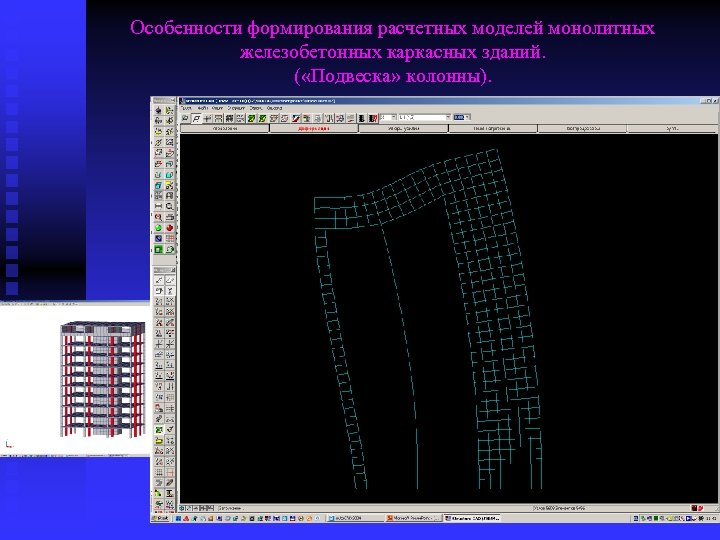720x540 pixels.
Task: Click first icon in the deformation toolbar
Action: (186, 118)
